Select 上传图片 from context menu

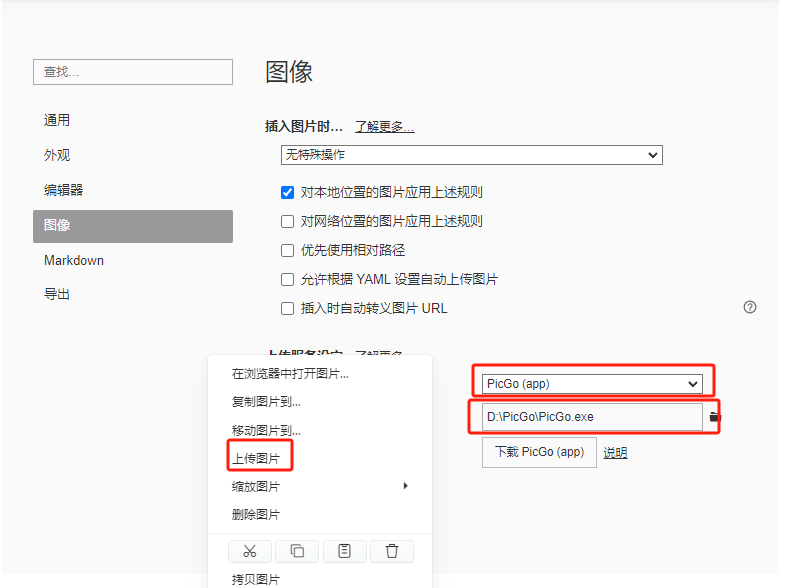tap(255, 458)
